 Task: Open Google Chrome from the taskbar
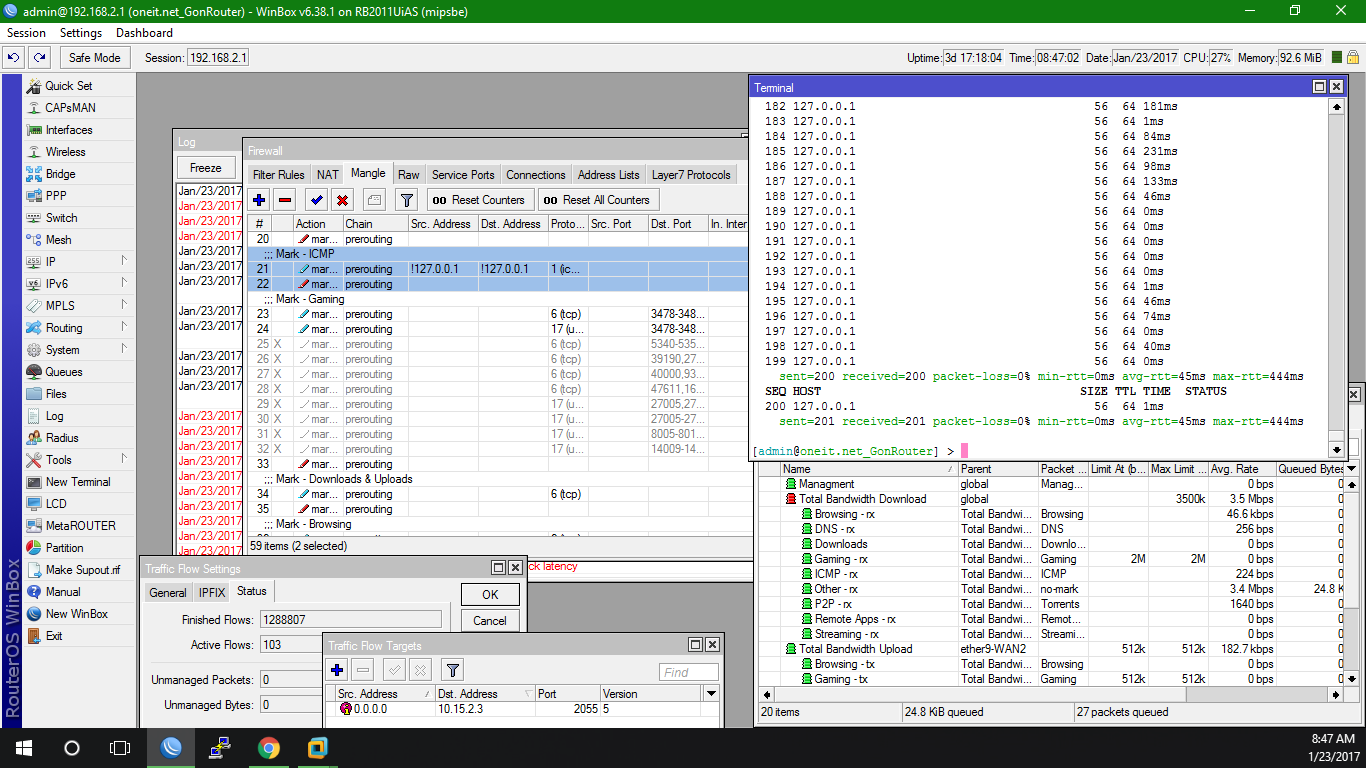(x=268, y=748)
